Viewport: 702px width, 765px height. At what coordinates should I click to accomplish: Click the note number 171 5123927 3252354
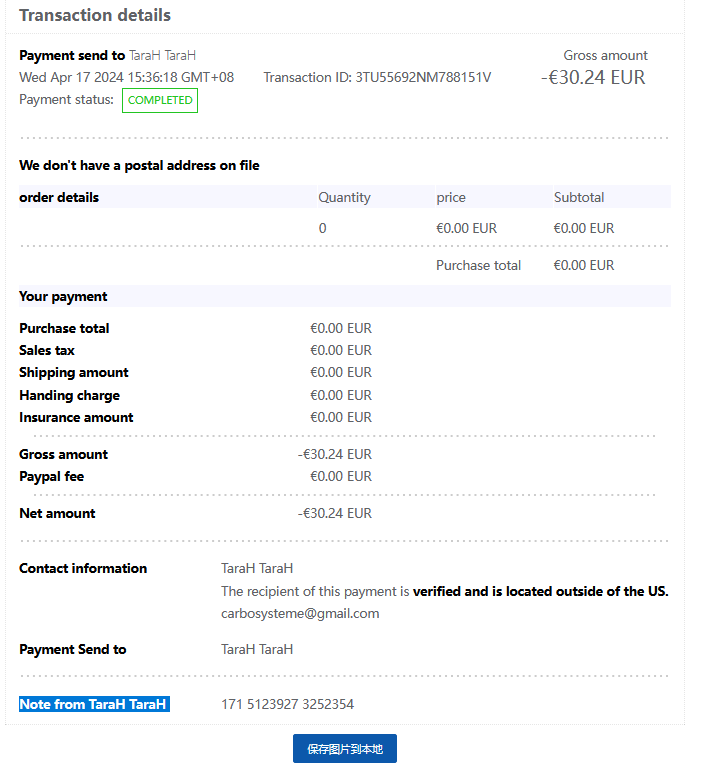(x=287, y=704)
